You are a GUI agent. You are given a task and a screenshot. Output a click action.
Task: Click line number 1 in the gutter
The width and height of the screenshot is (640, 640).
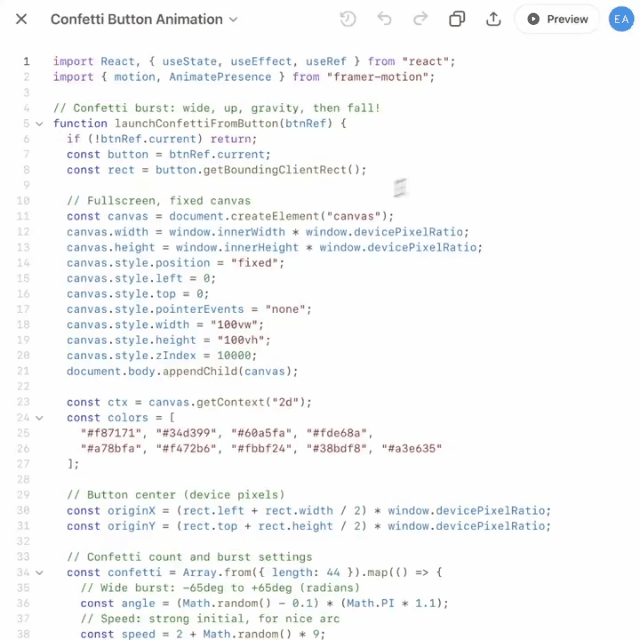26,62
